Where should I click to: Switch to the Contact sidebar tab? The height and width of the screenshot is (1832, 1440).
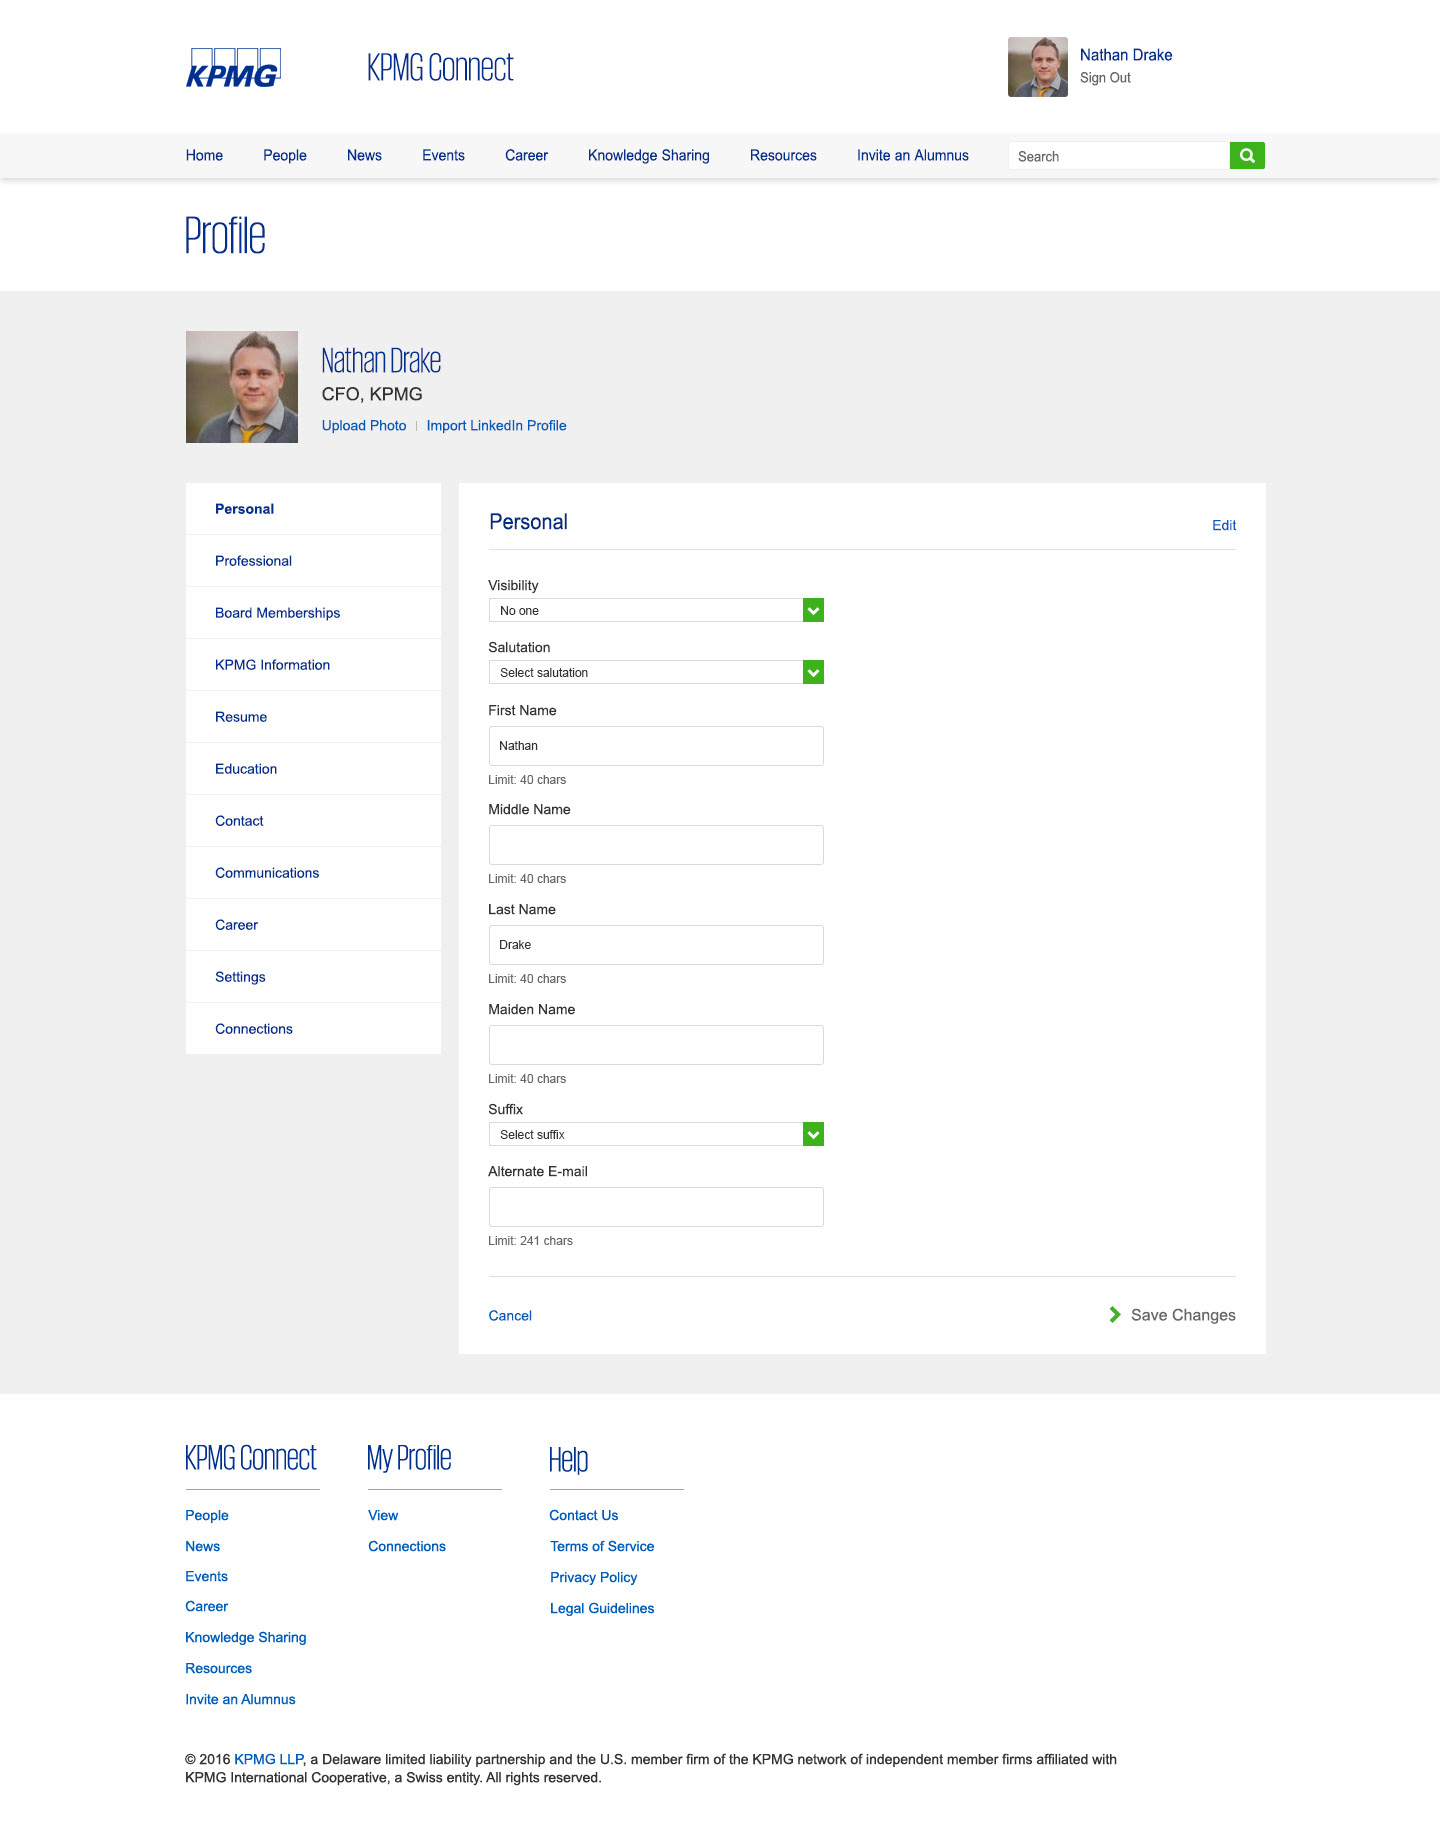point(313,821)
